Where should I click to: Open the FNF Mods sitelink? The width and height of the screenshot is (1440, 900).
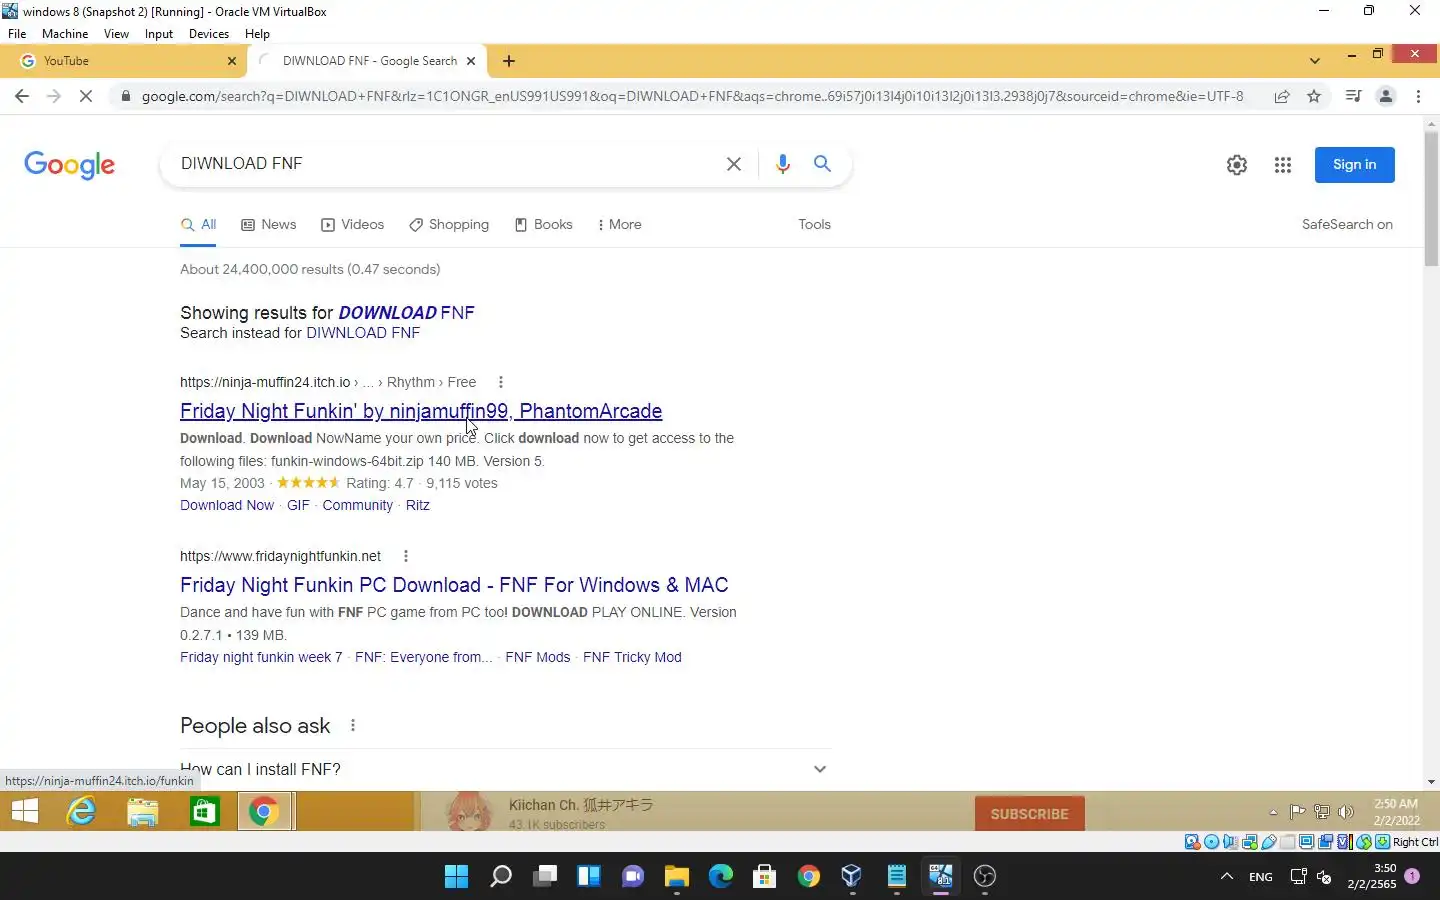538,657
